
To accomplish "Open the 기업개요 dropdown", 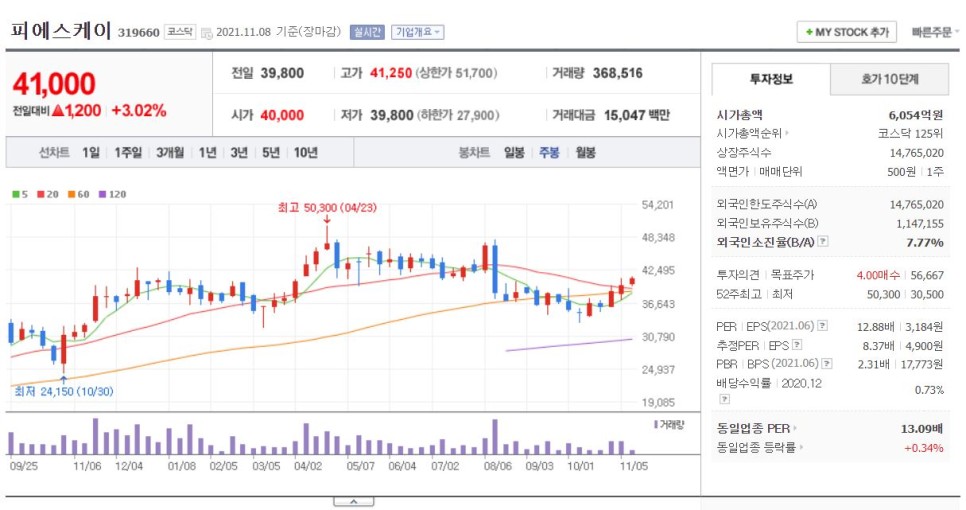I will [418, 32].
